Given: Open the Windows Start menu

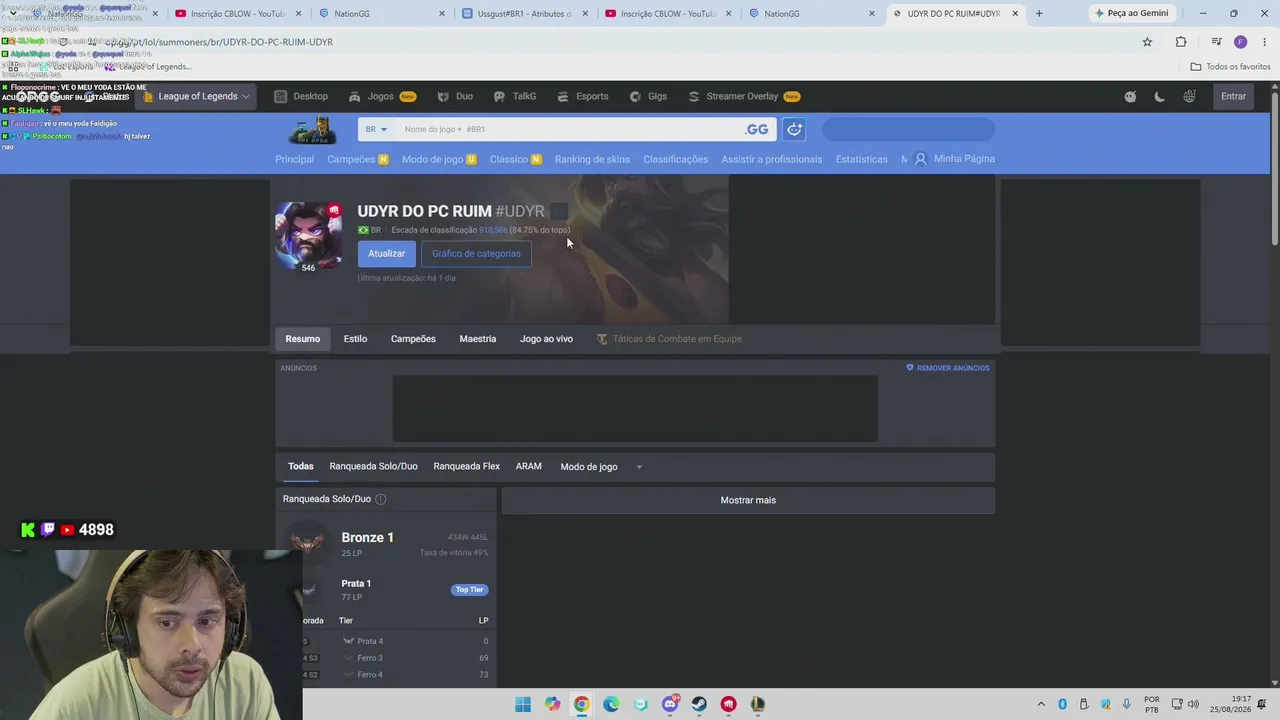Looking at the screenshot, I should (x=523, y=704).
